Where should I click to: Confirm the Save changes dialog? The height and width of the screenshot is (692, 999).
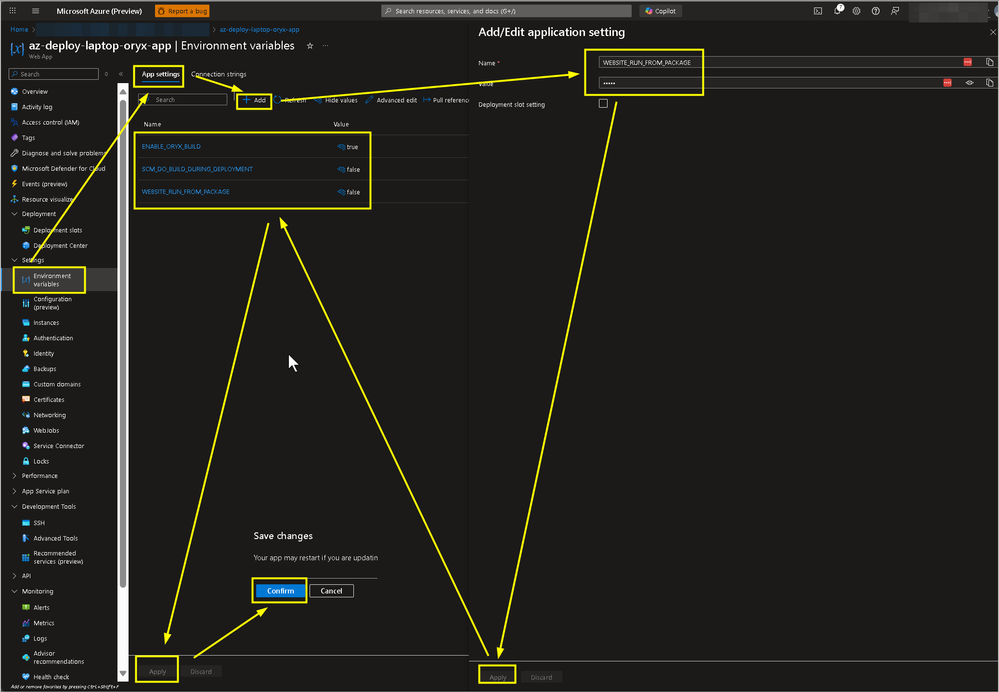[280, 591]
